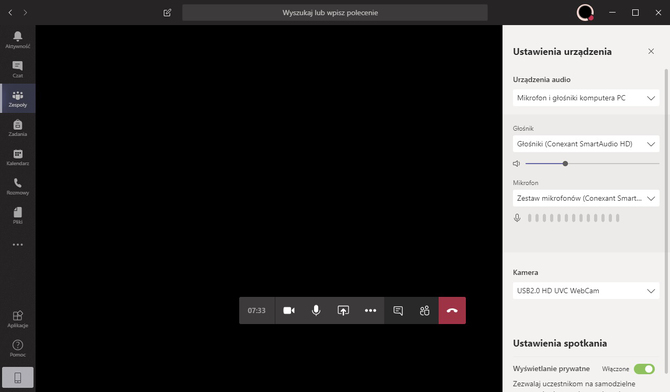Show the meeting conversation chat
Screen dimensions: 670x392
(x=398, y=310)
